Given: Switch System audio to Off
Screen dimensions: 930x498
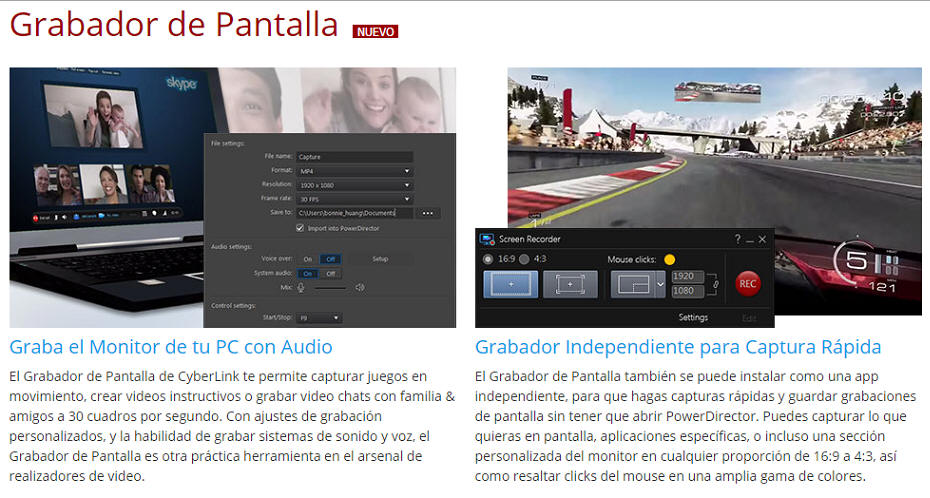Looking at the screenshot, I should 331,273.
